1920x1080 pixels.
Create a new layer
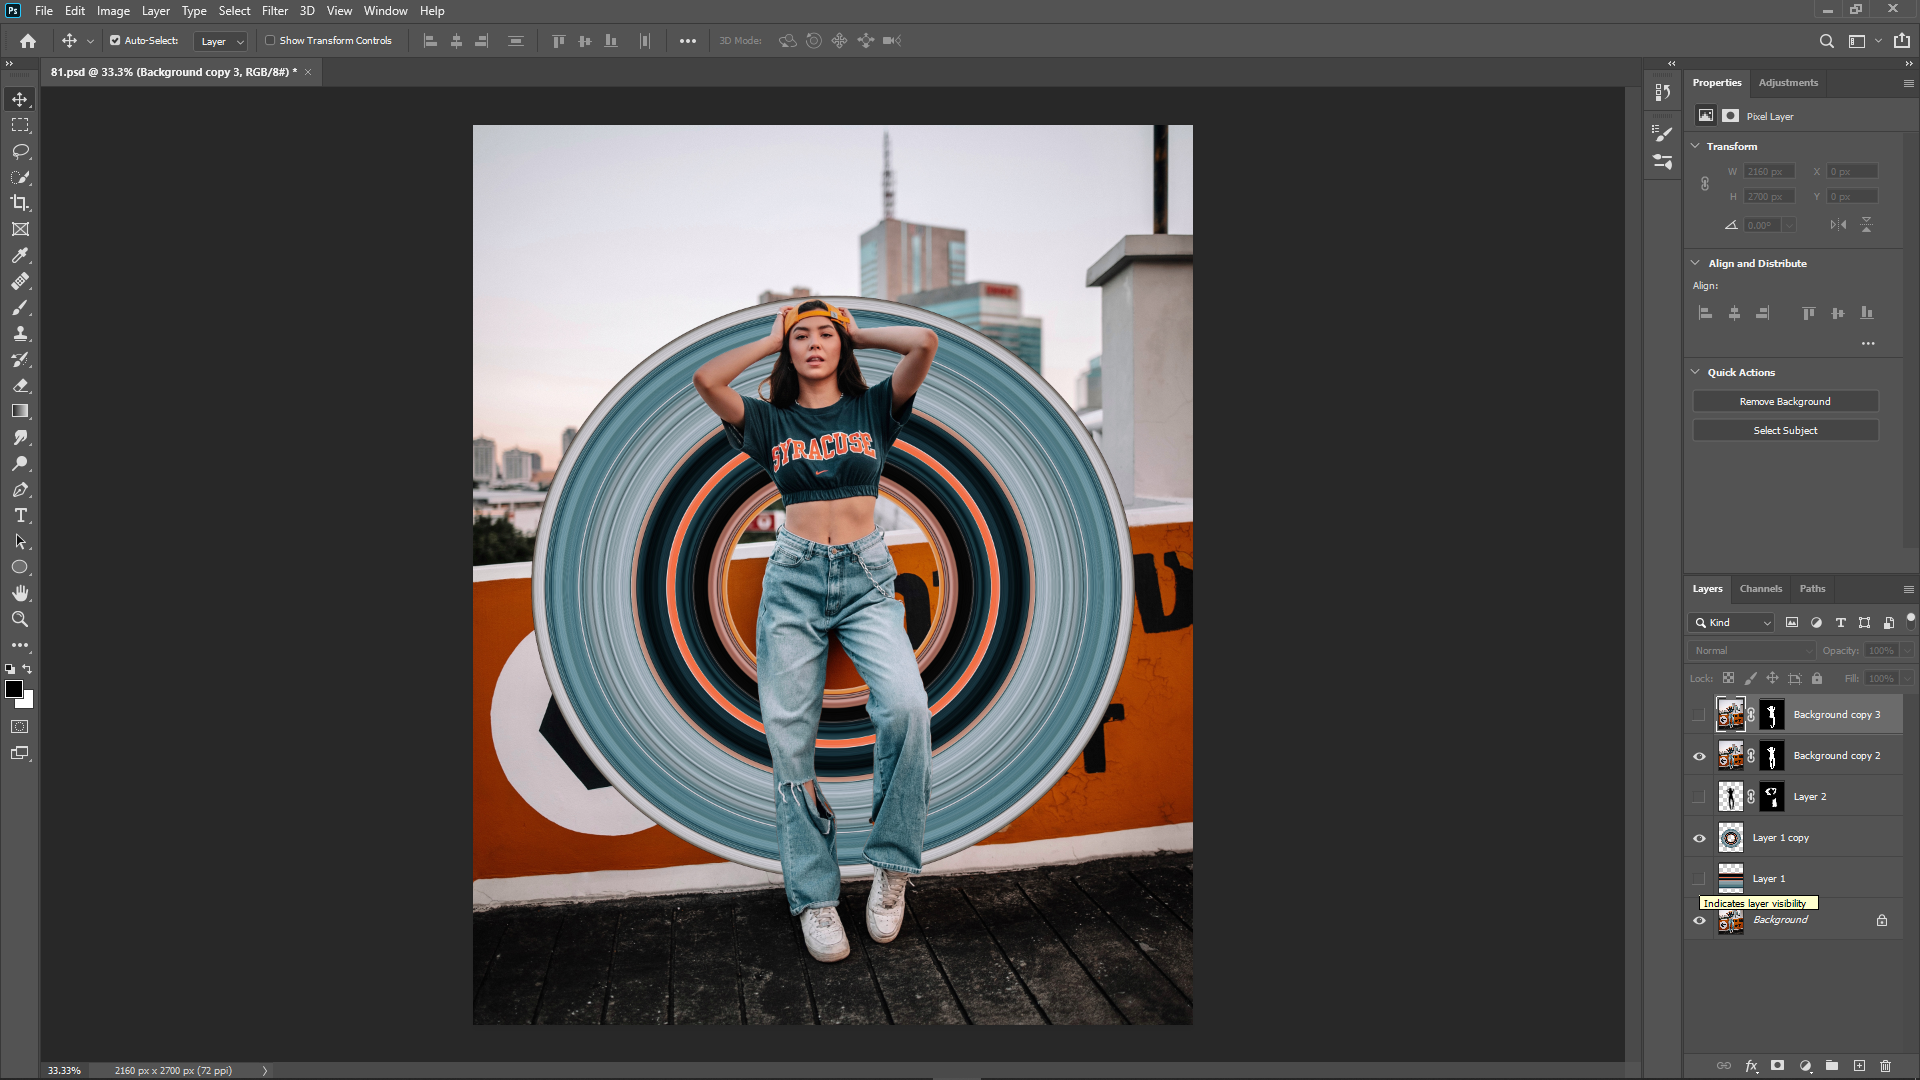coord(1859,1066)
